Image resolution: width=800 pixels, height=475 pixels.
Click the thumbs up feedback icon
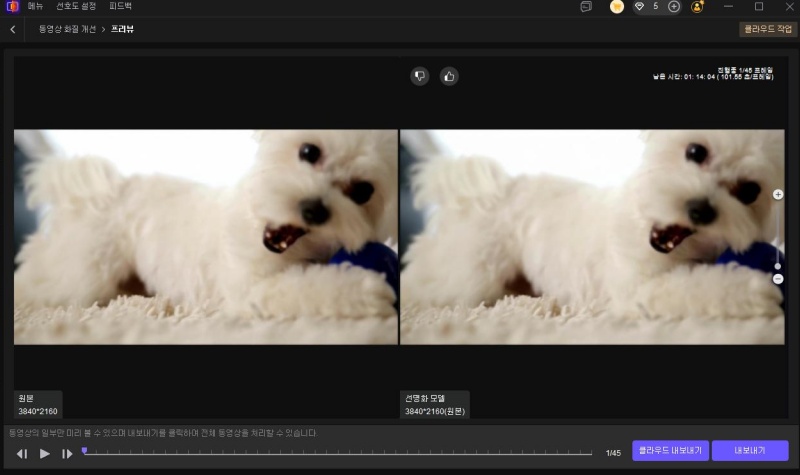[449, 76]
